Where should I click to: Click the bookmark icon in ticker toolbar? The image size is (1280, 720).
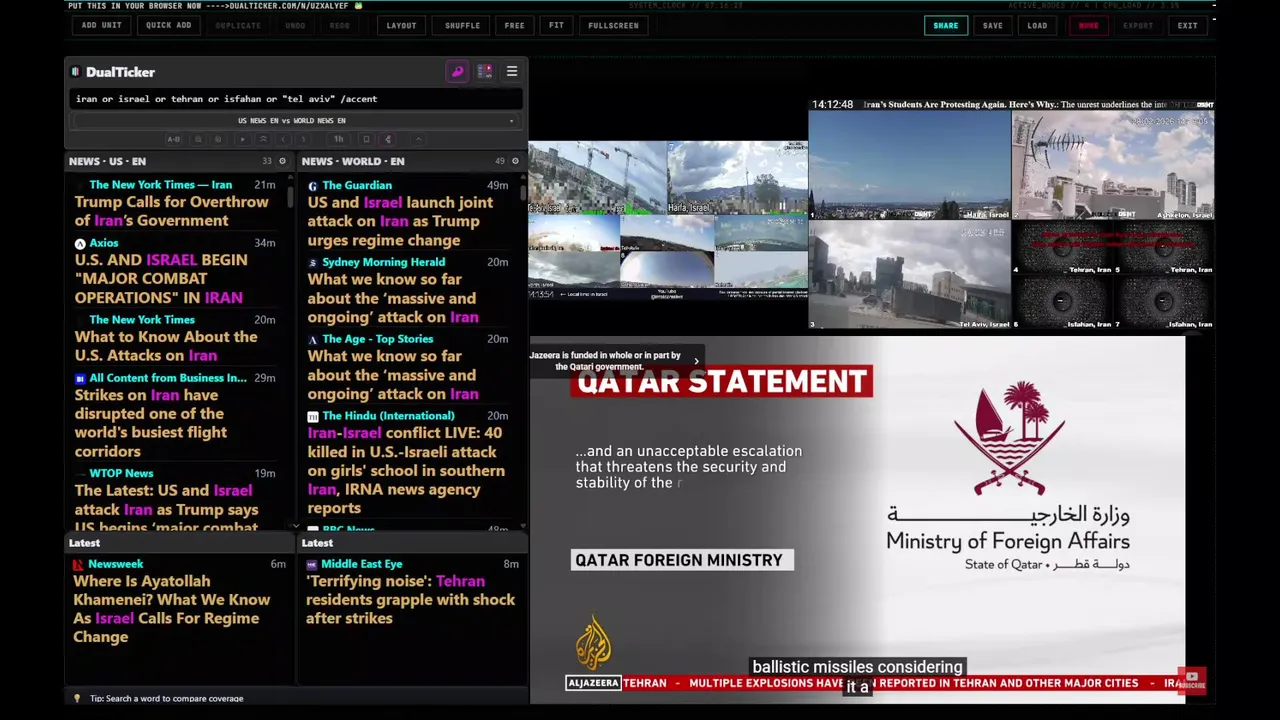click(366, 139)
